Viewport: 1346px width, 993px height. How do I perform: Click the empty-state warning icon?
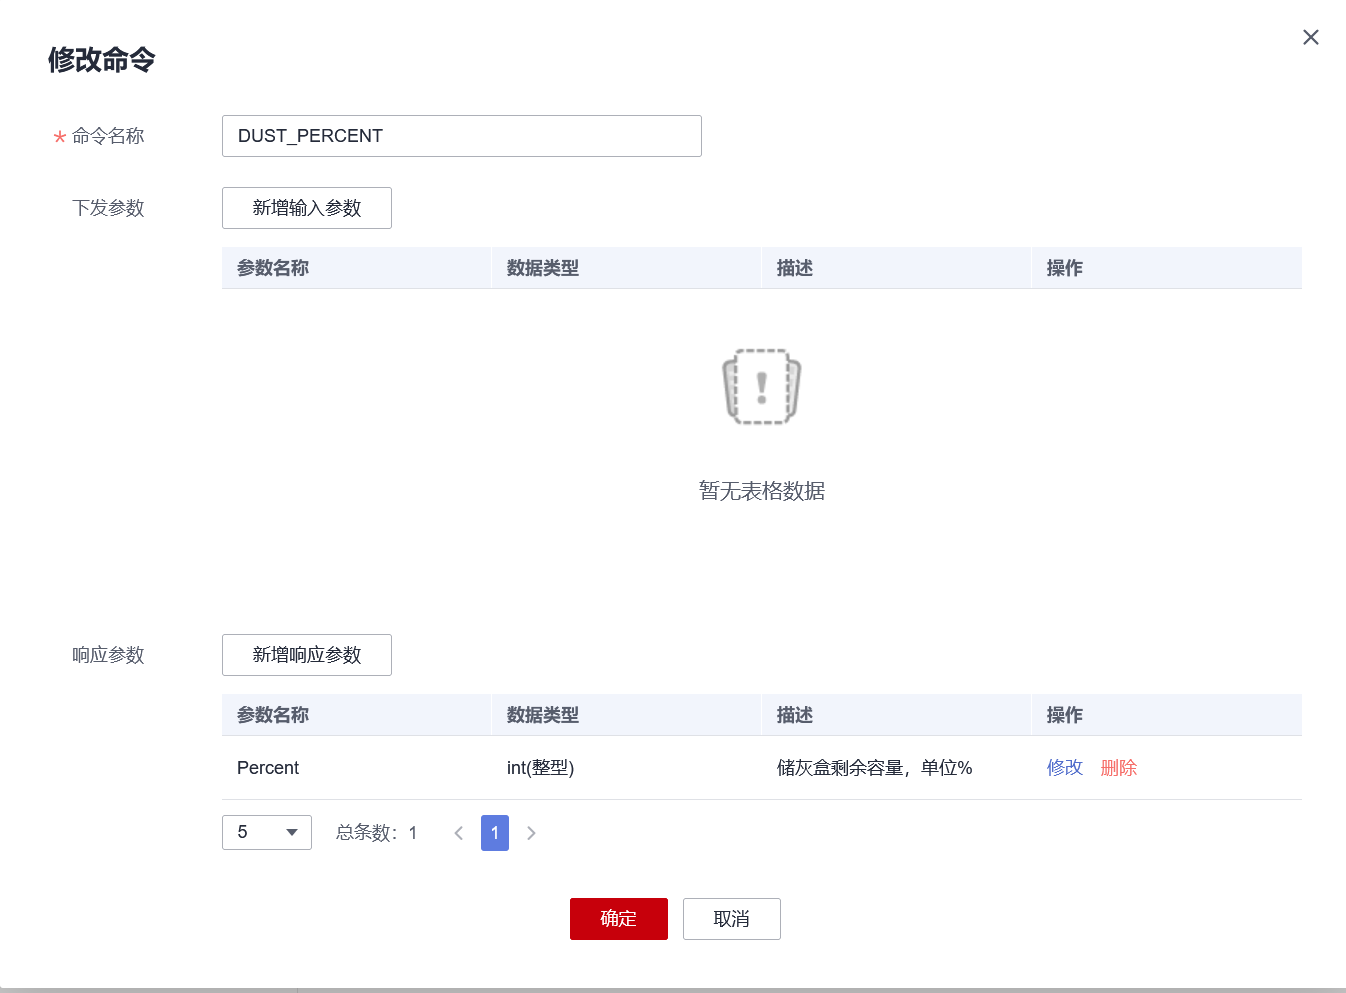761,387
